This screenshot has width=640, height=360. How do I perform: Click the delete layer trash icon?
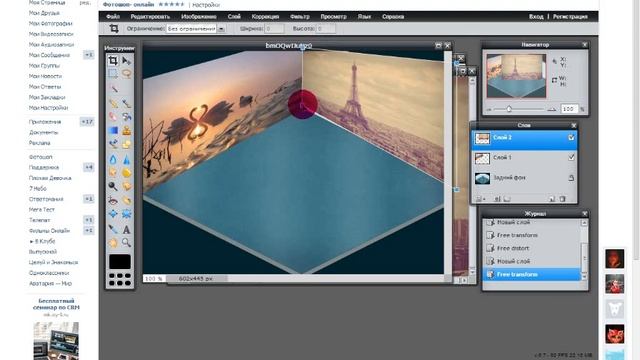pyautogui.click(x=562, y=199)
